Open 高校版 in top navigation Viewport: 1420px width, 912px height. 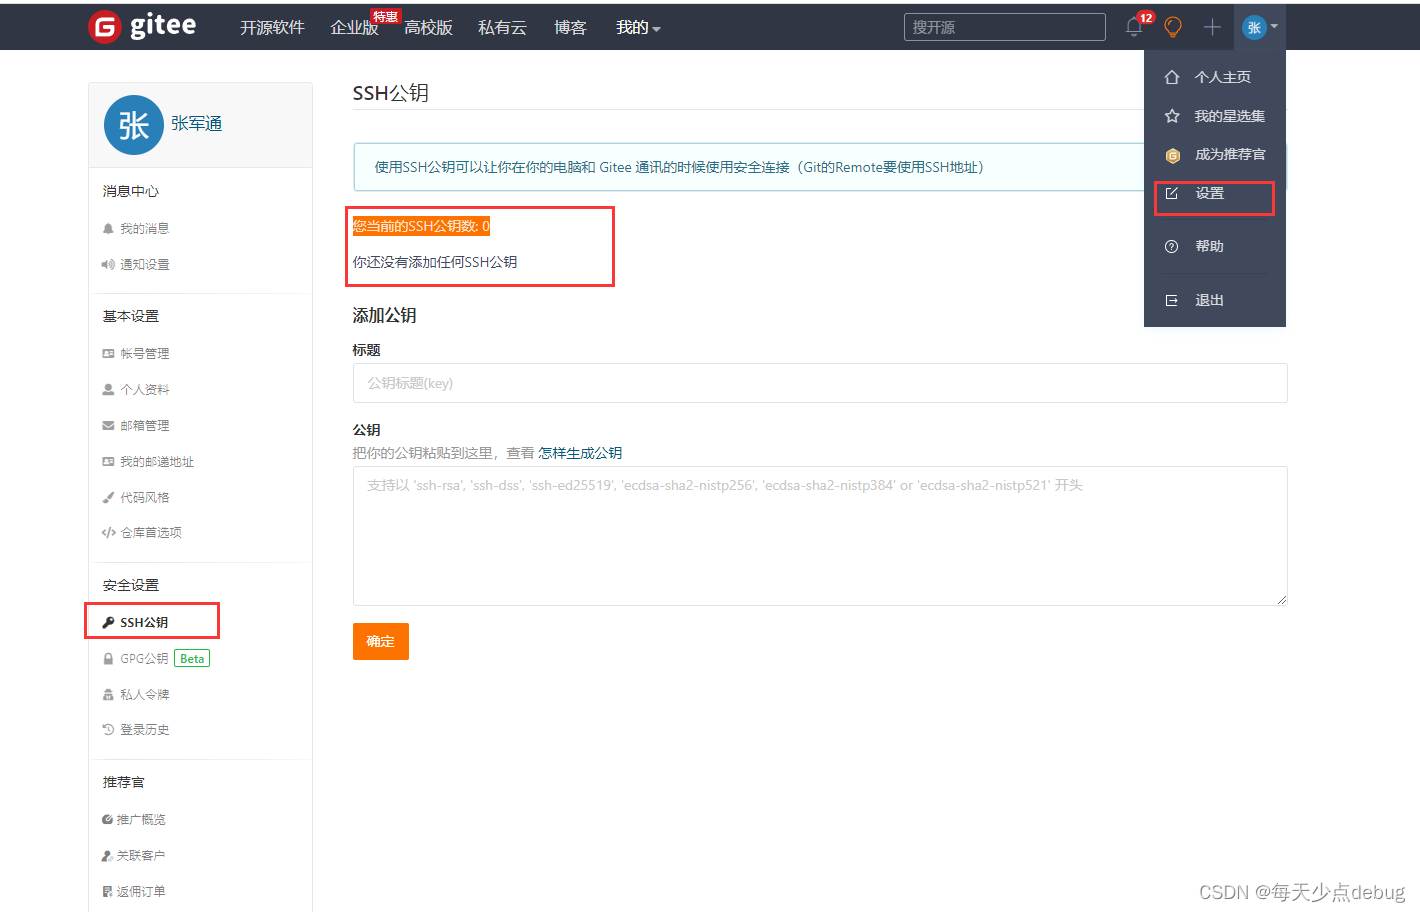(428, 27)
